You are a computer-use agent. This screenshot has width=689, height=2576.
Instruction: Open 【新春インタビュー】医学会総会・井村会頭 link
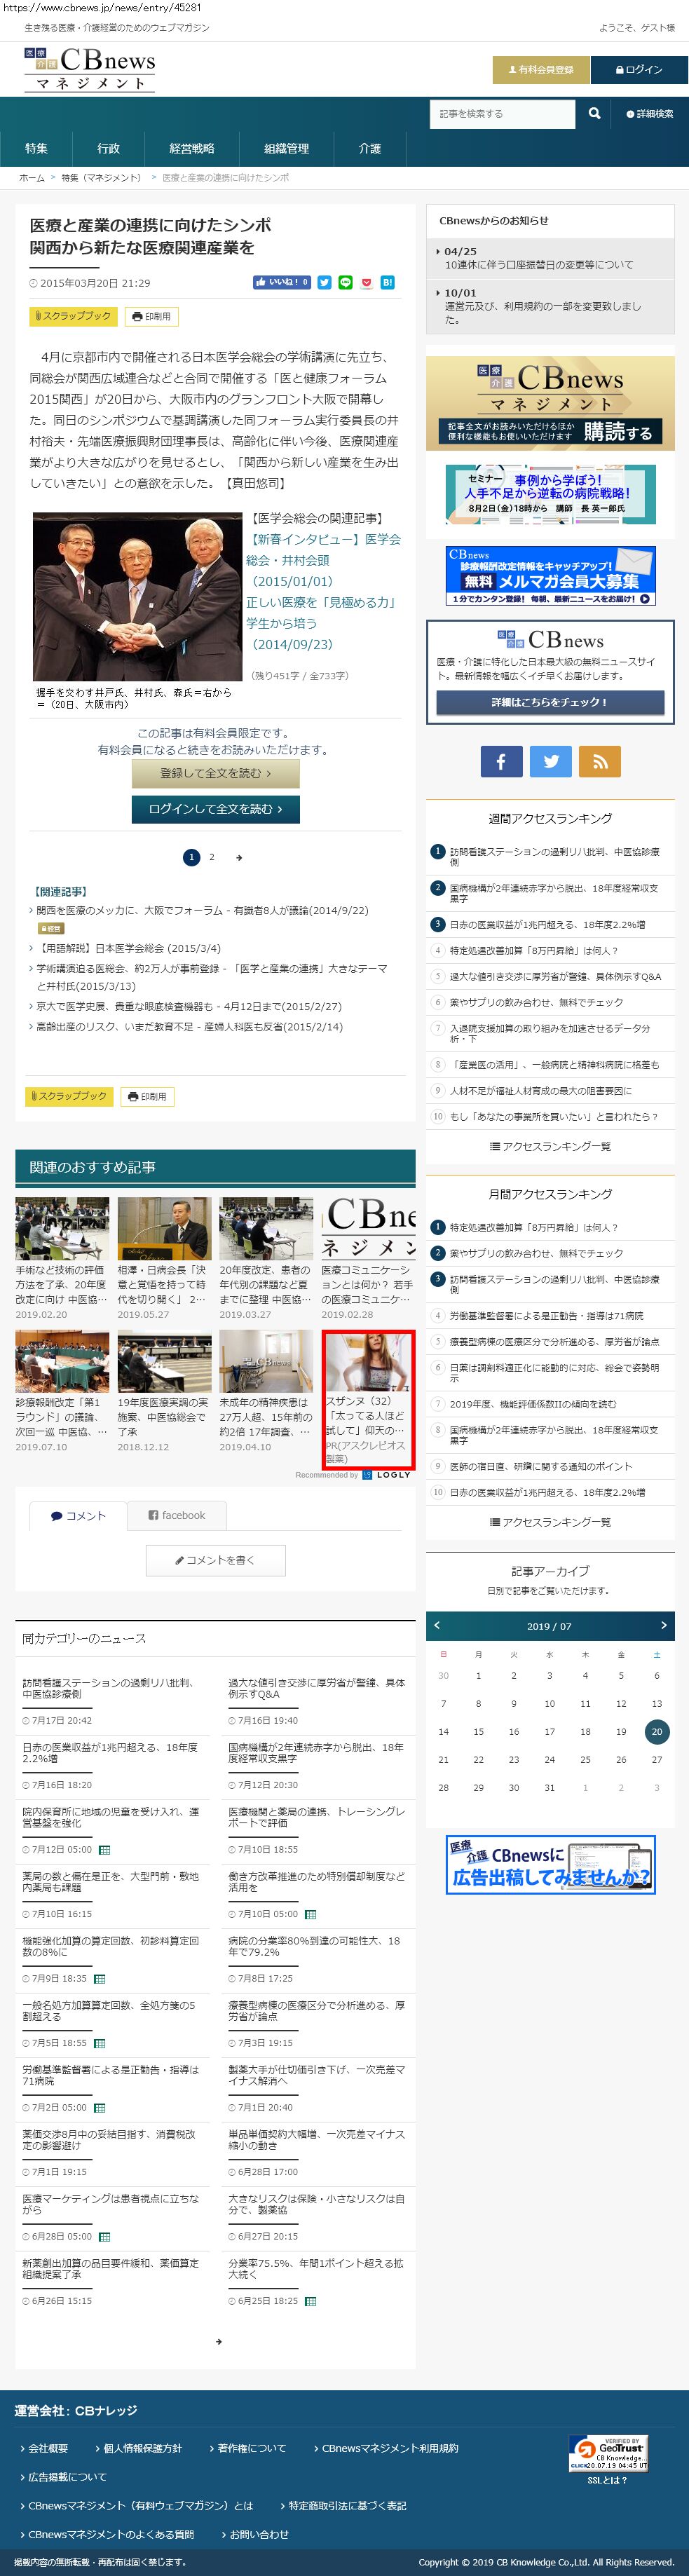coord(323,560)
